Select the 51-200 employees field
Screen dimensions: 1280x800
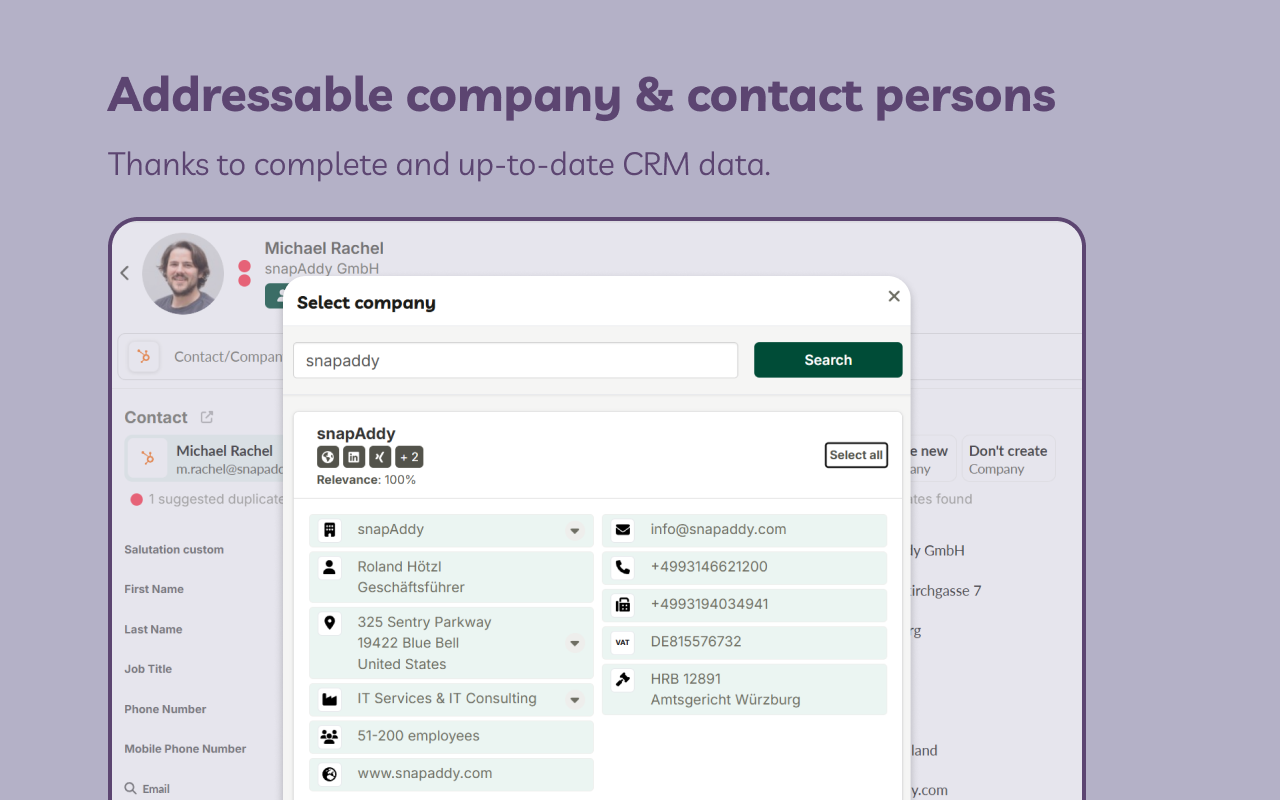point(451,737)
